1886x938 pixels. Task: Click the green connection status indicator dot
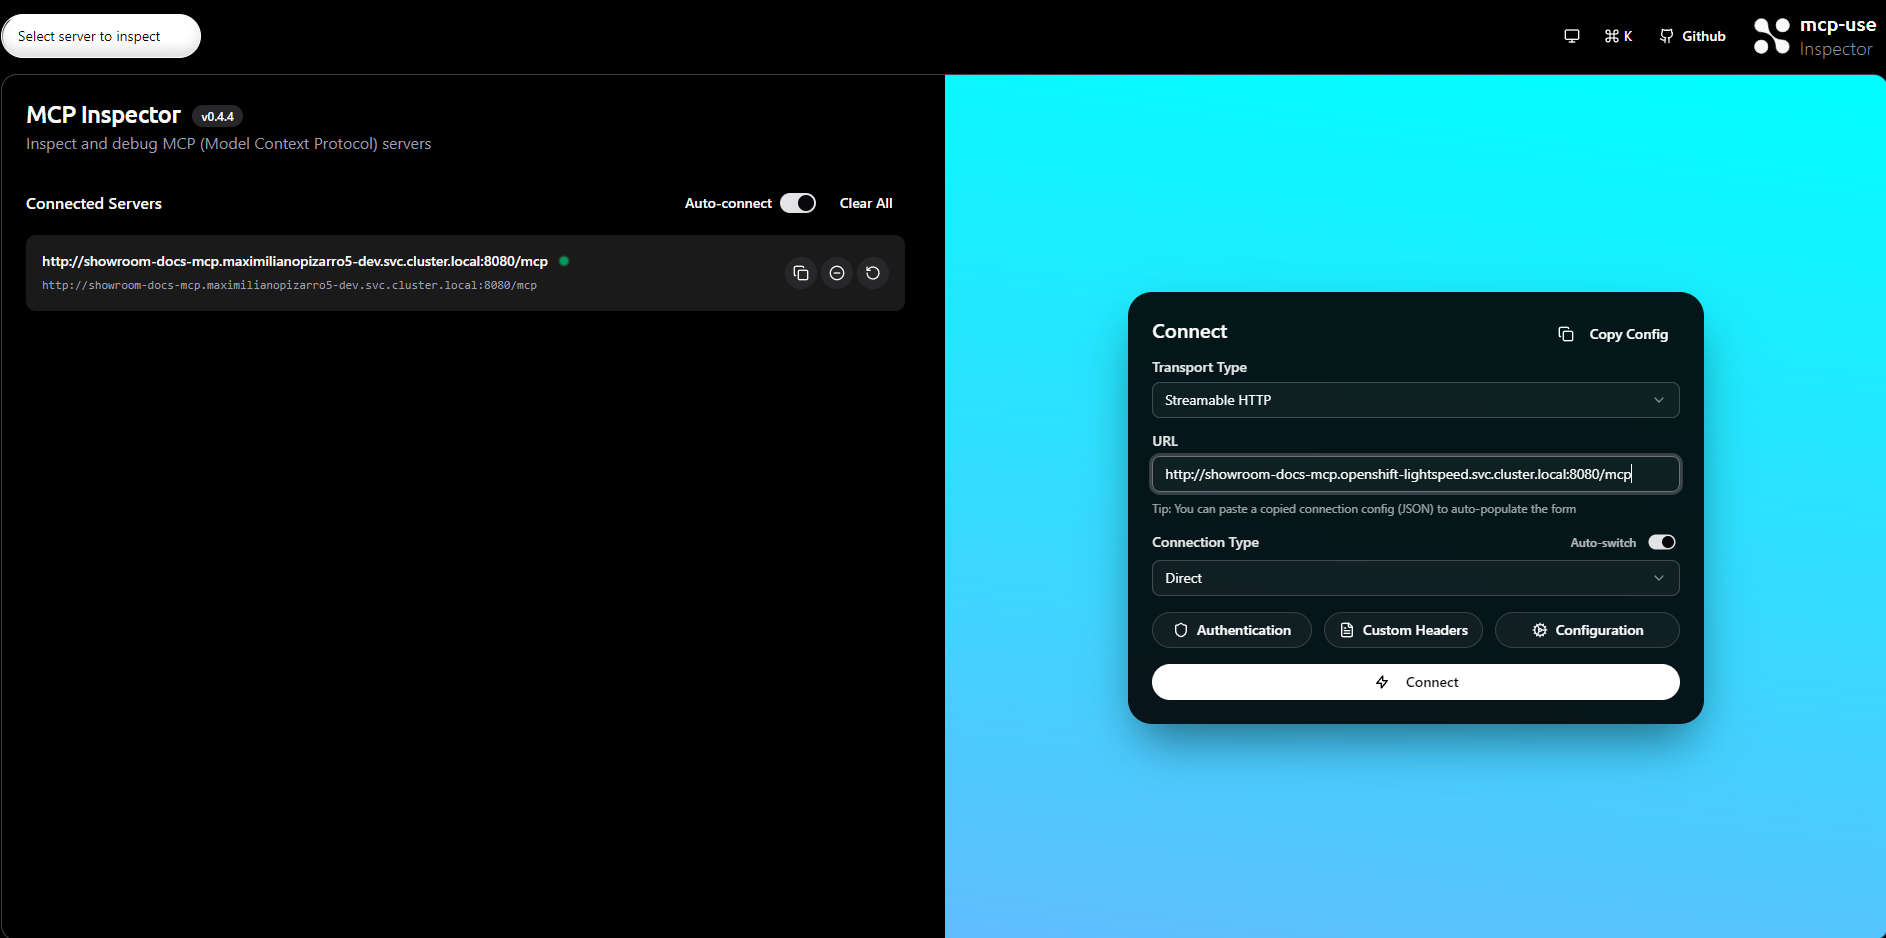[564, 261]
